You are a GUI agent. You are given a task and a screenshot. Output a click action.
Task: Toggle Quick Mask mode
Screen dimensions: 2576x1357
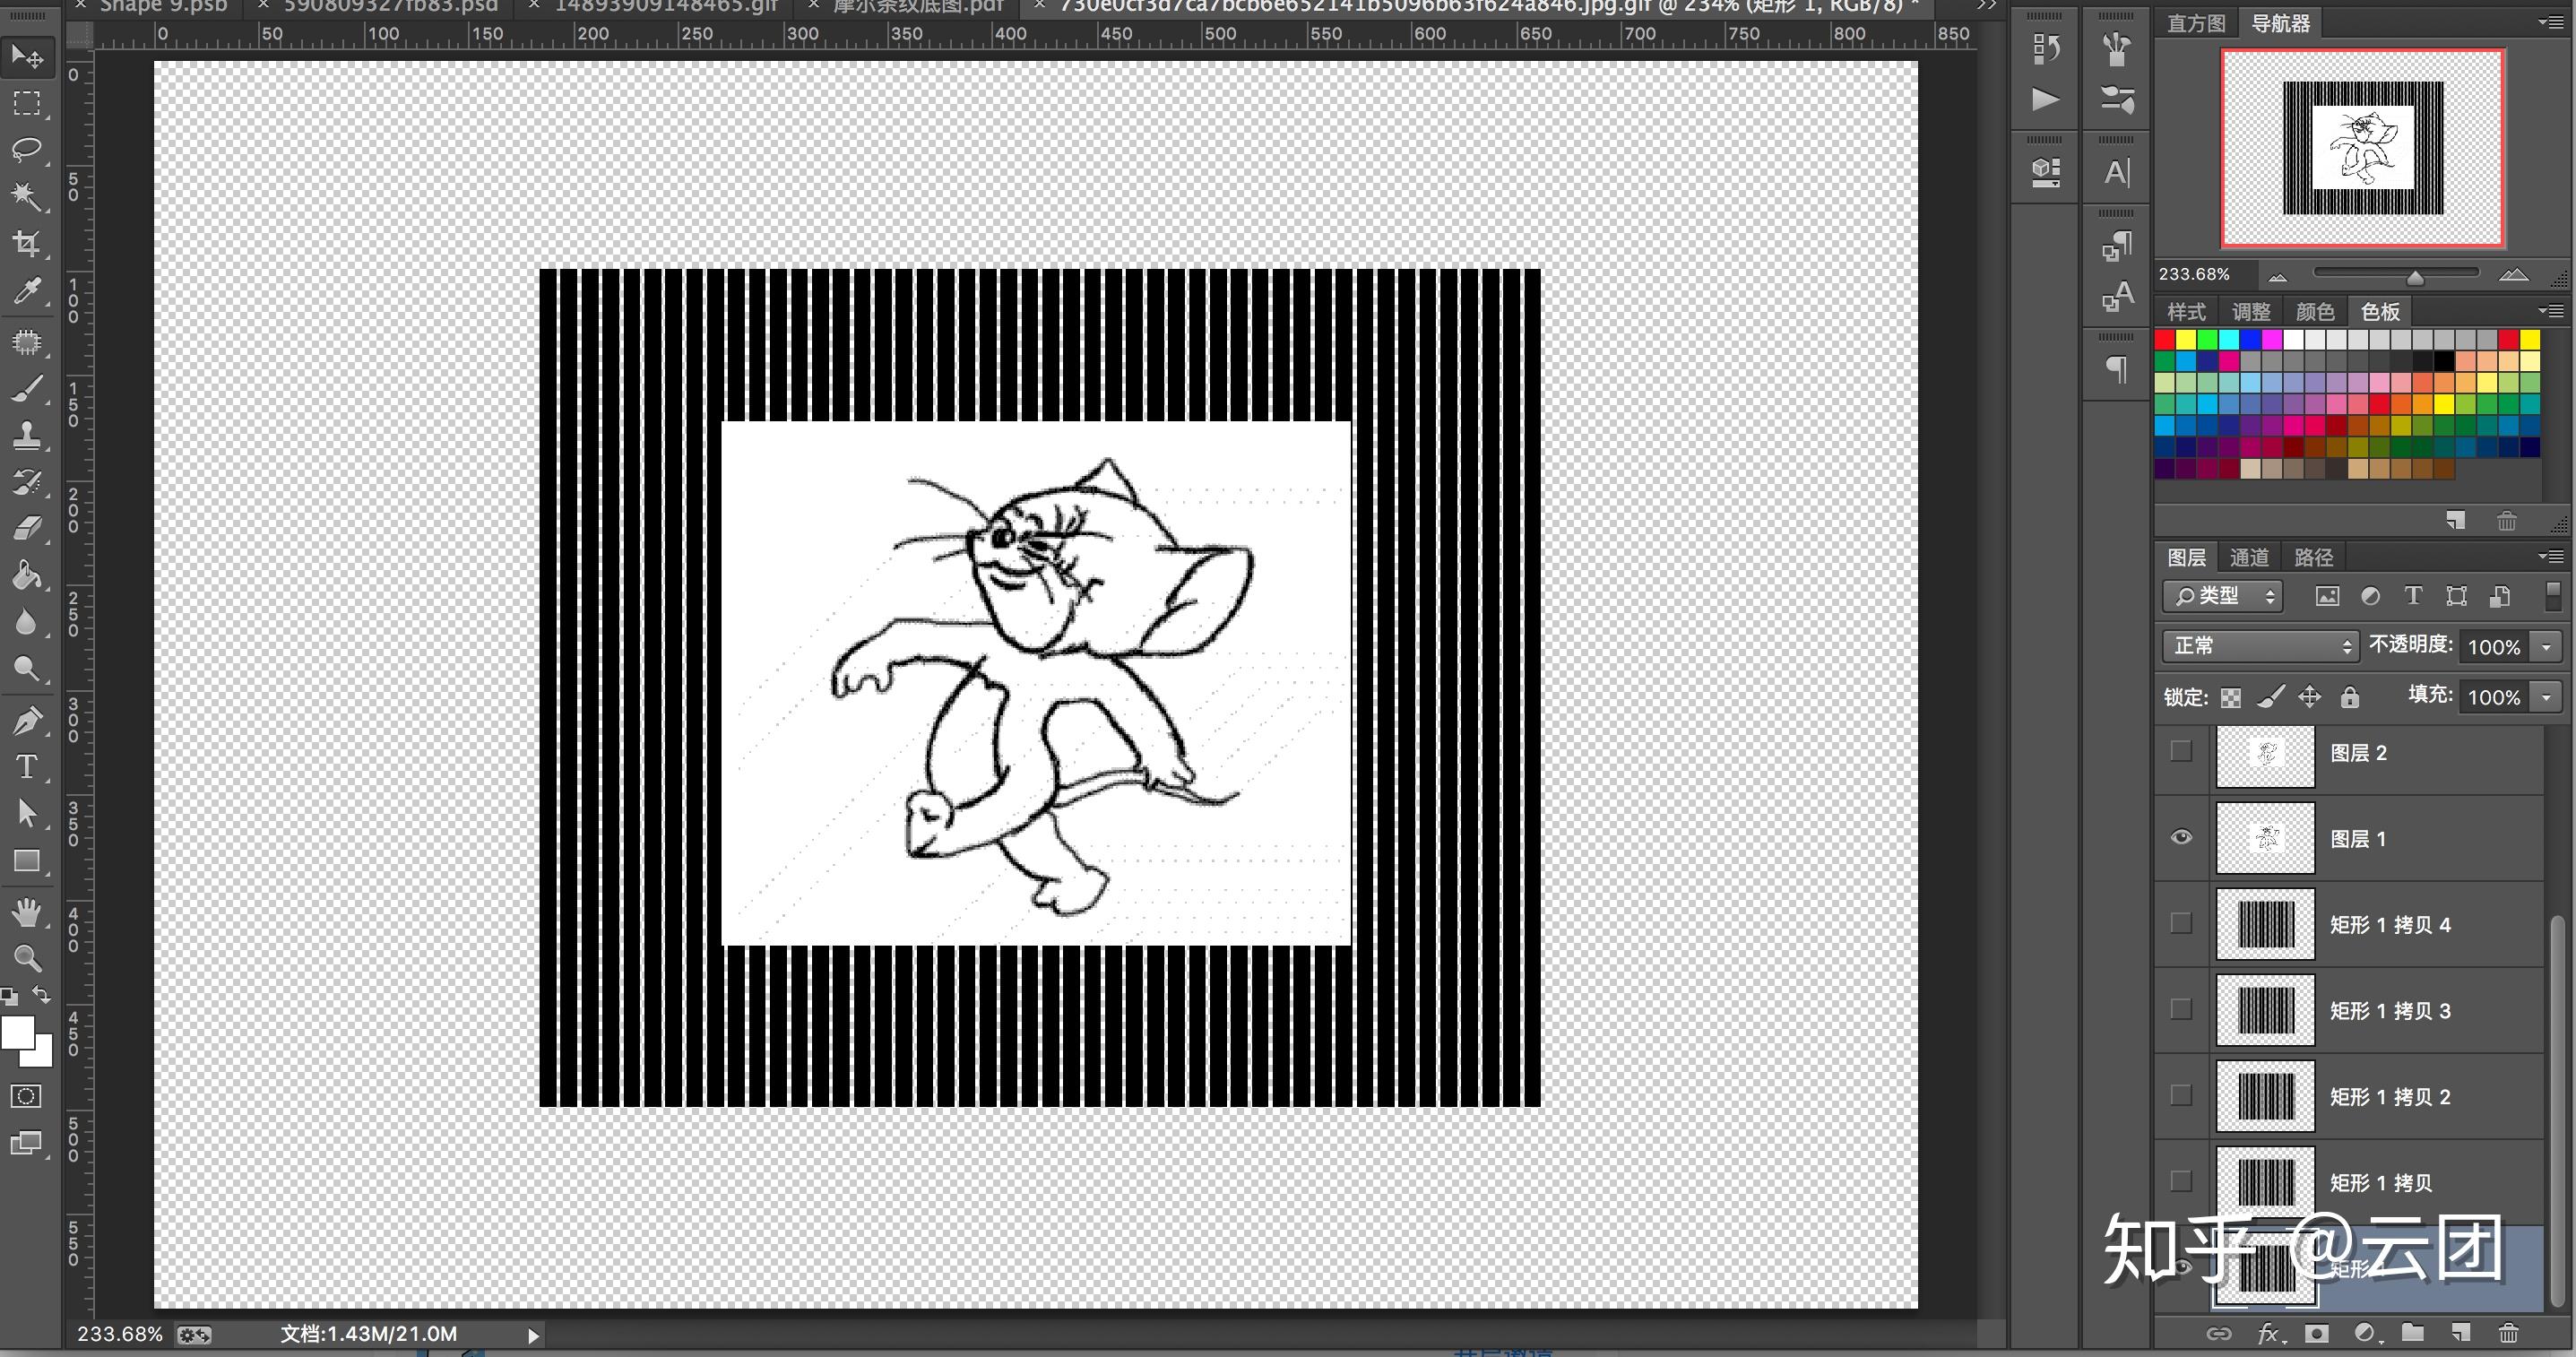click(x=26, y=1096)
